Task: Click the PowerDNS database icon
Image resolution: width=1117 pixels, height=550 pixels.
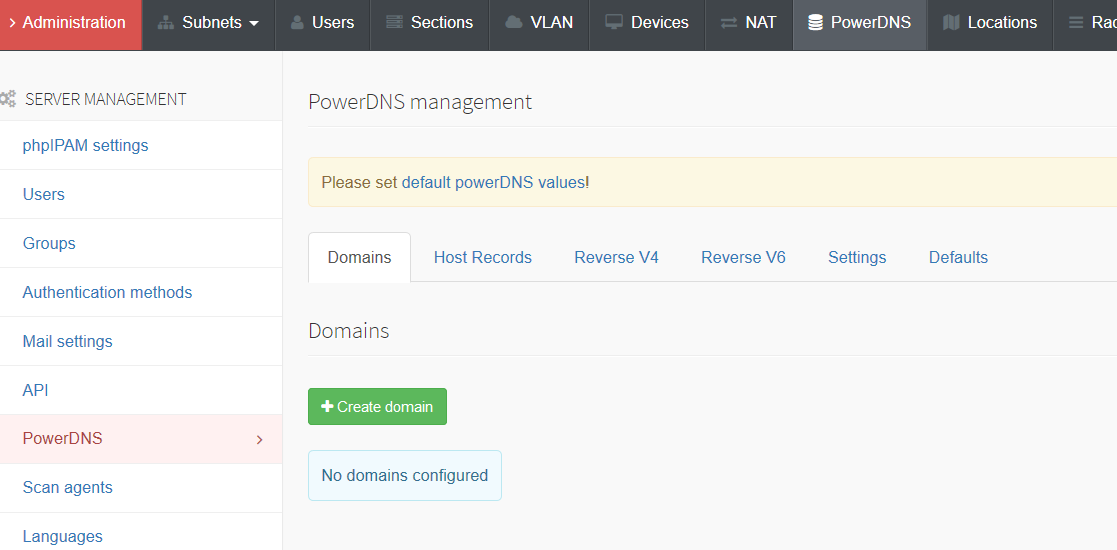Action: coord(815,23)
